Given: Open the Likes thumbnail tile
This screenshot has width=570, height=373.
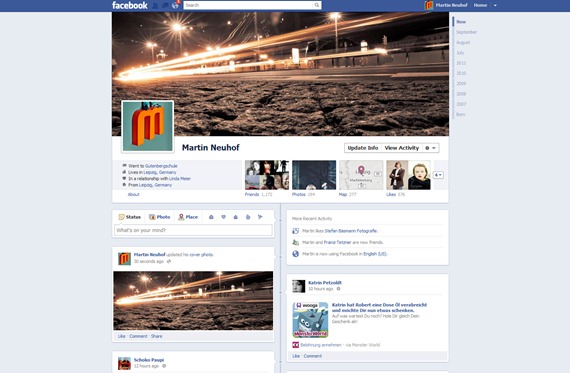Looking at the screenshot, I should (408, 175).
